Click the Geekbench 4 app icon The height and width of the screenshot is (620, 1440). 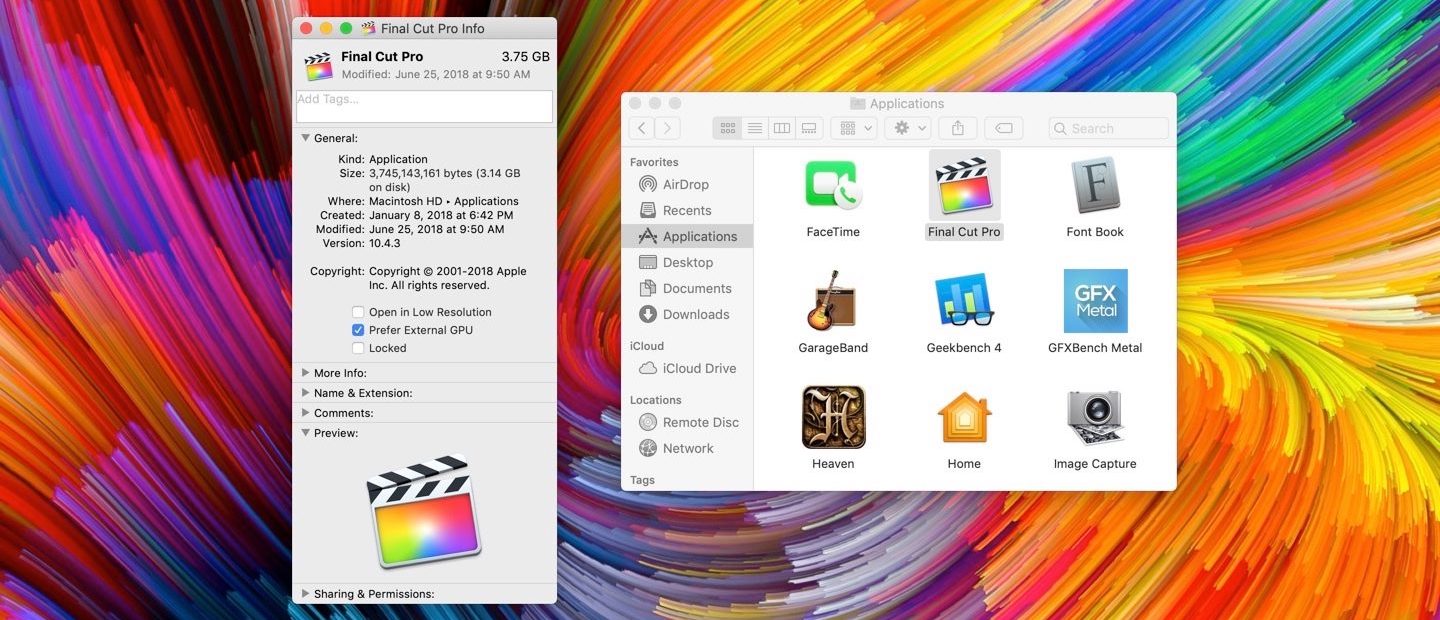[x=964, y=301]
